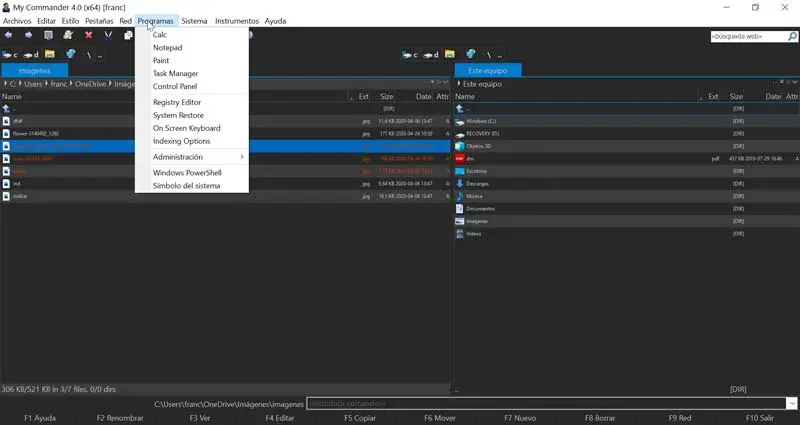Select drive d in left panel

tap(31, 55)
